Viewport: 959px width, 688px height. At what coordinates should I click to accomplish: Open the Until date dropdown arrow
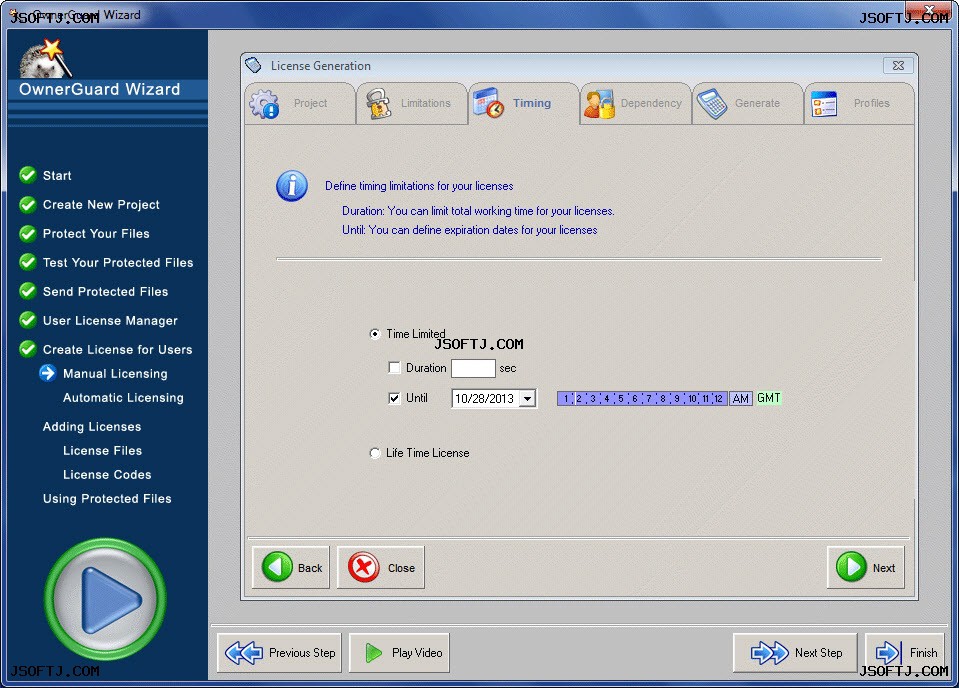pos(527,399)
